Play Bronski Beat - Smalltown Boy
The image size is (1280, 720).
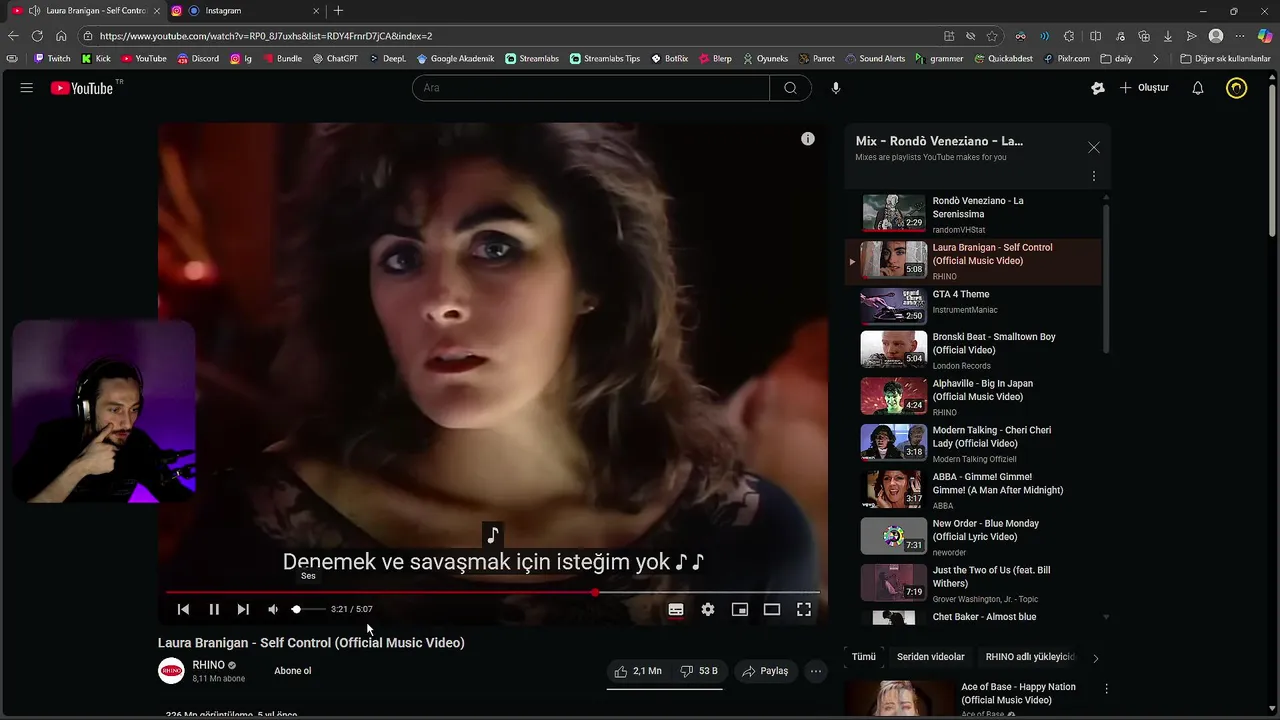[973, 350]
